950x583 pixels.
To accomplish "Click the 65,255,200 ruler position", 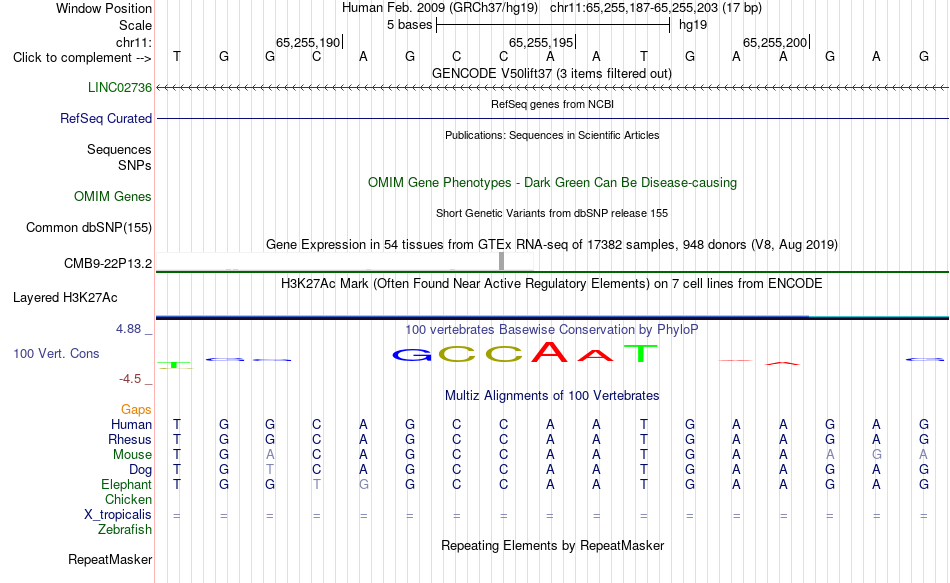I will (x=775, y=42).
